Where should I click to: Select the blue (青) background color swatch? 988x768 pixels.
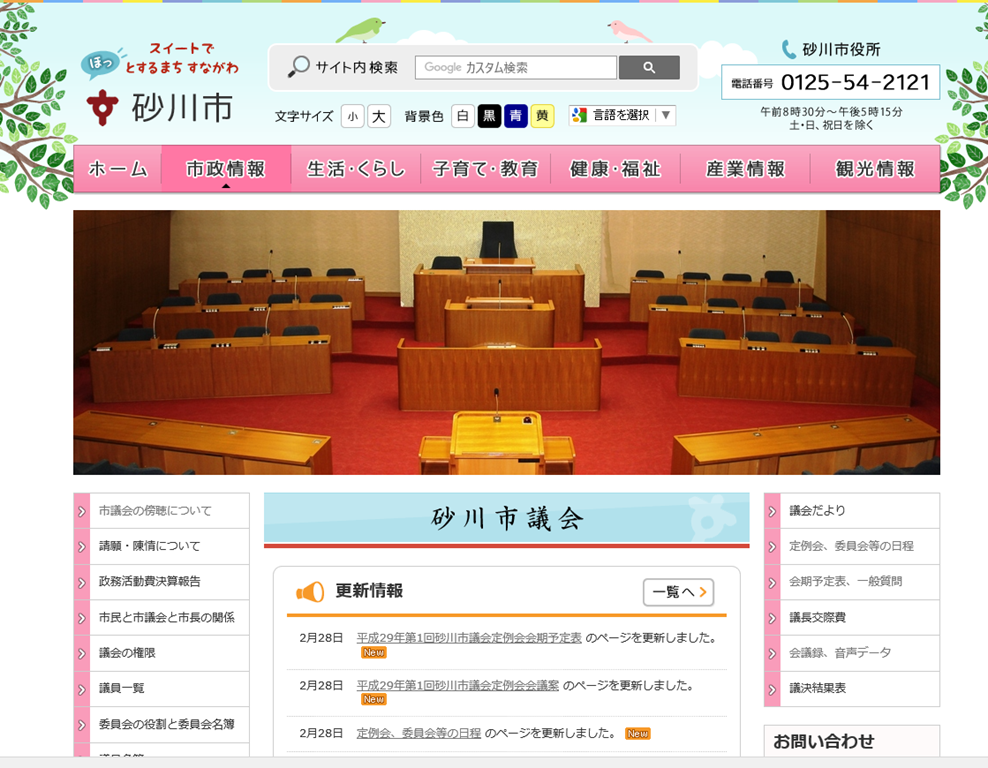[516, 116]
